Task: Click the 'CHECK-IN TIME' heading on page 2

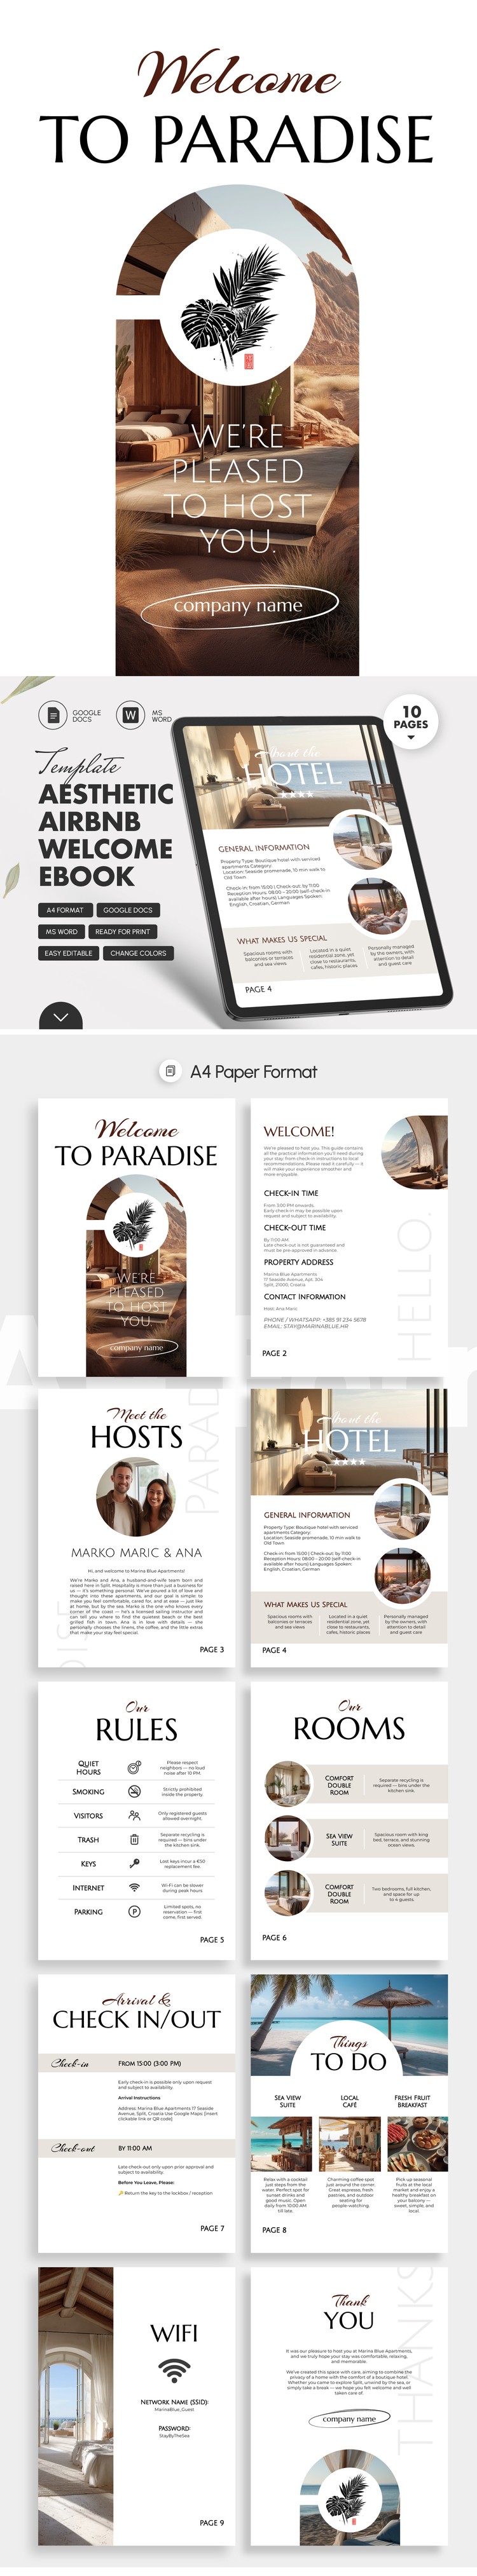Action: click(x=291, y=1193)
